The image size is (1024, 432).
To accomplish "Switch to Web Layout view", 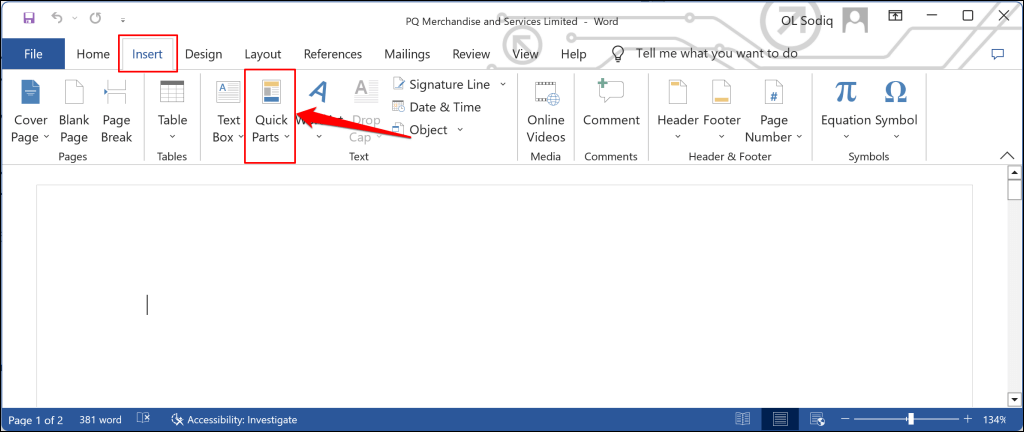I will (817, 419).
